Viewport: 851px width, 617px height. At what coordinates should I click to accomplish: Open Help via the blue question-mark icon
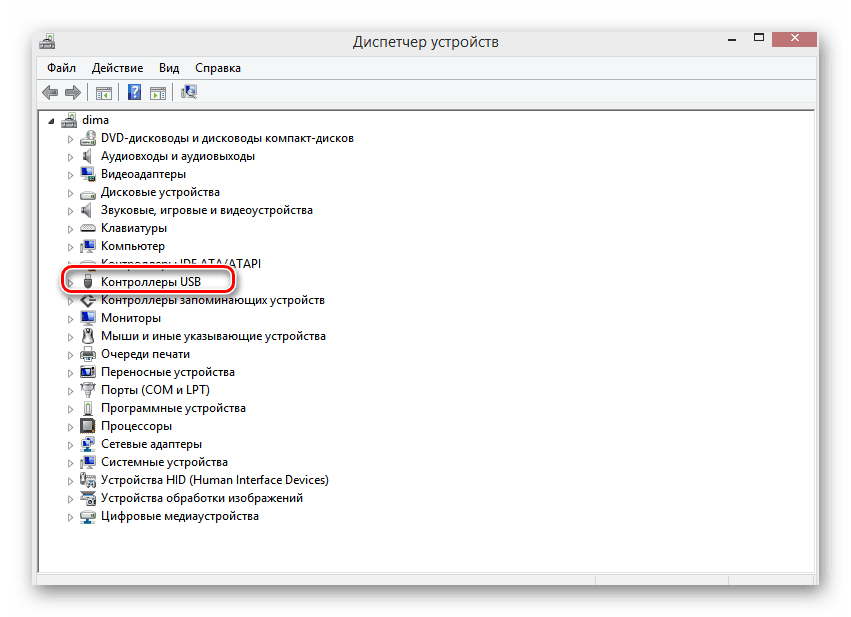tap(134, 93)
